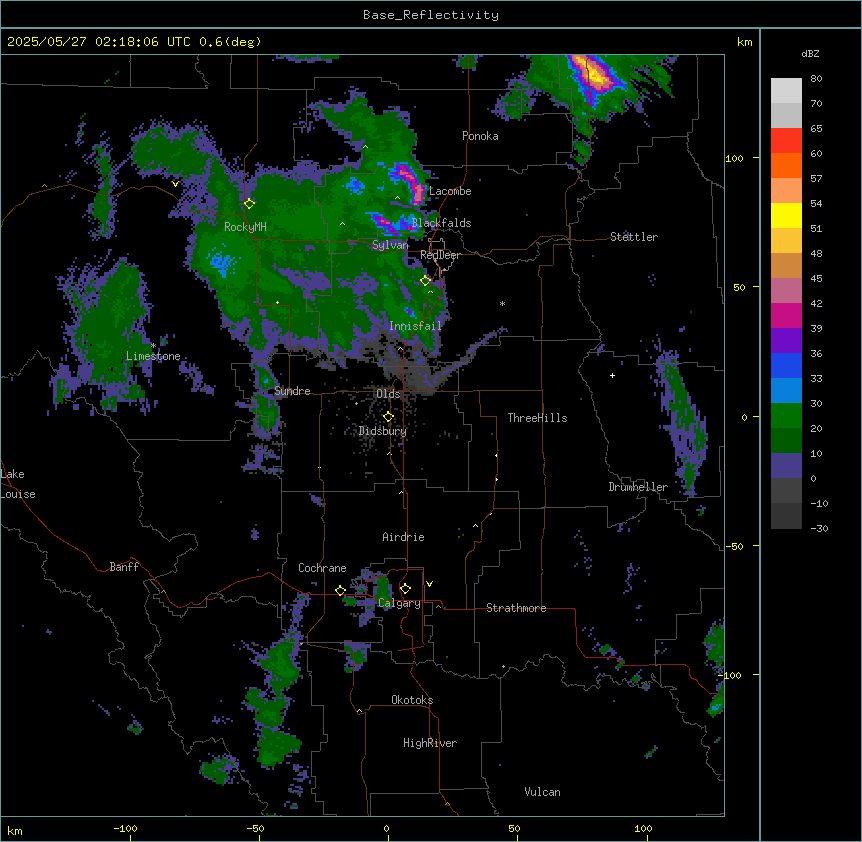Screen dimensions: 862x842
Task: Click the Okotoks city label
Action: pos(412,700)
